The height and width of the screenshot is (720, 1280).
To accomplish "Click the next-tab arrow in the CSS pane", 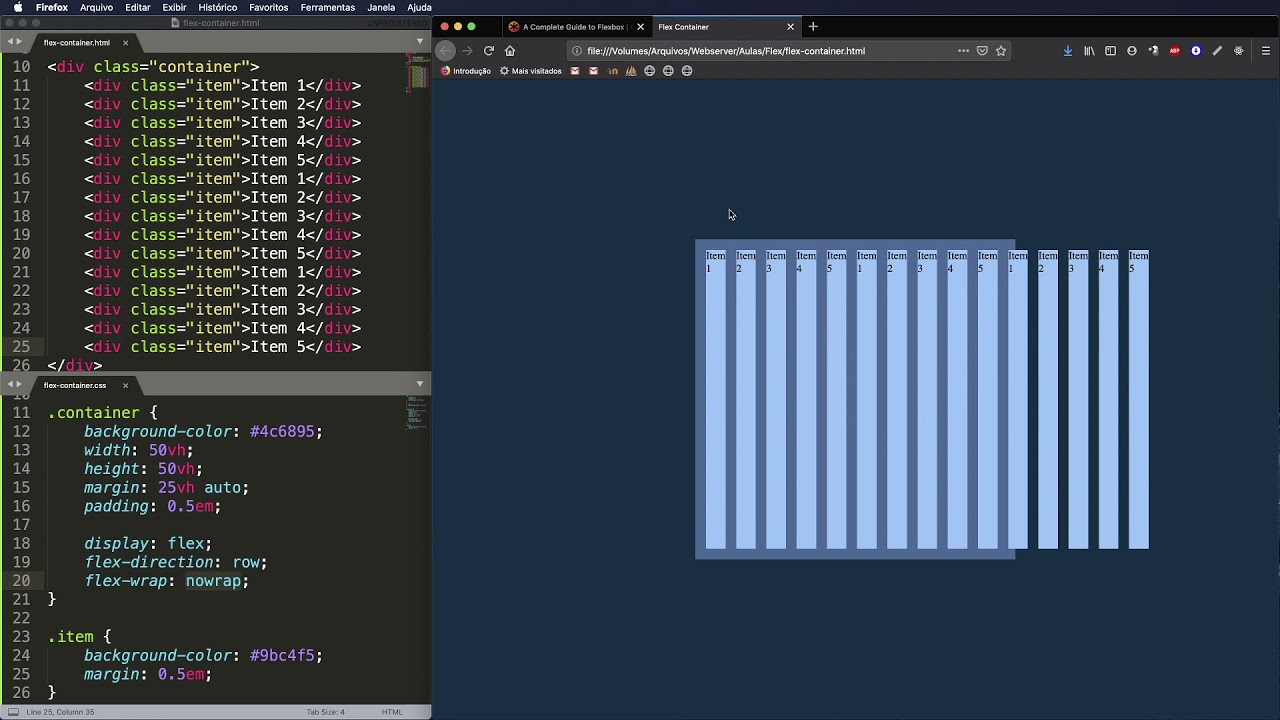I will coord(19,384).
